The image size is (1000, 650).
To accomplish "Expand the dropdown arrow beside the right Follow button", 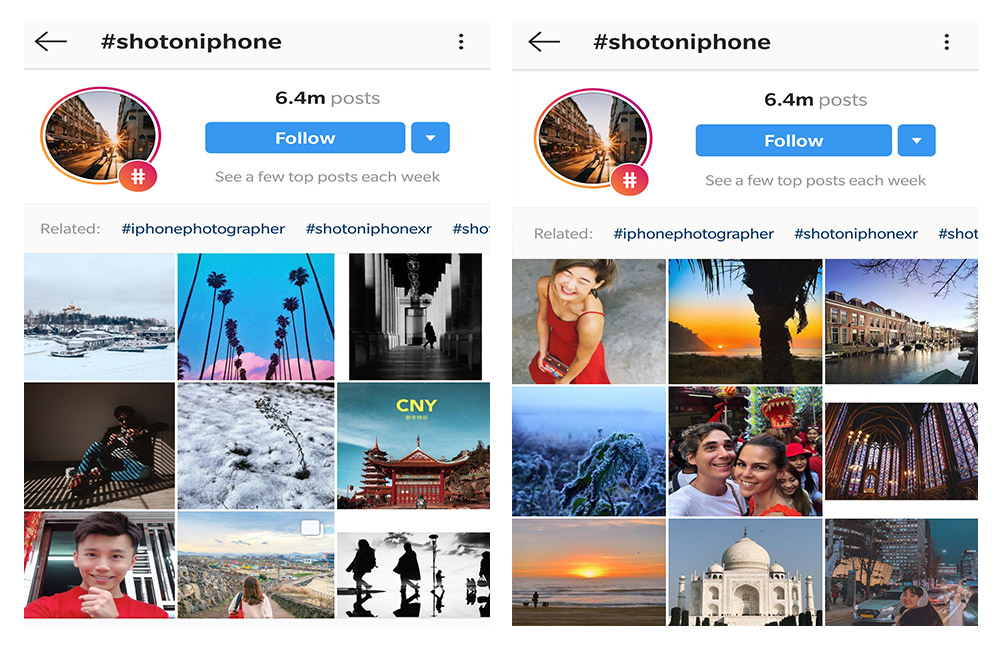I will (x=916, y=140).
